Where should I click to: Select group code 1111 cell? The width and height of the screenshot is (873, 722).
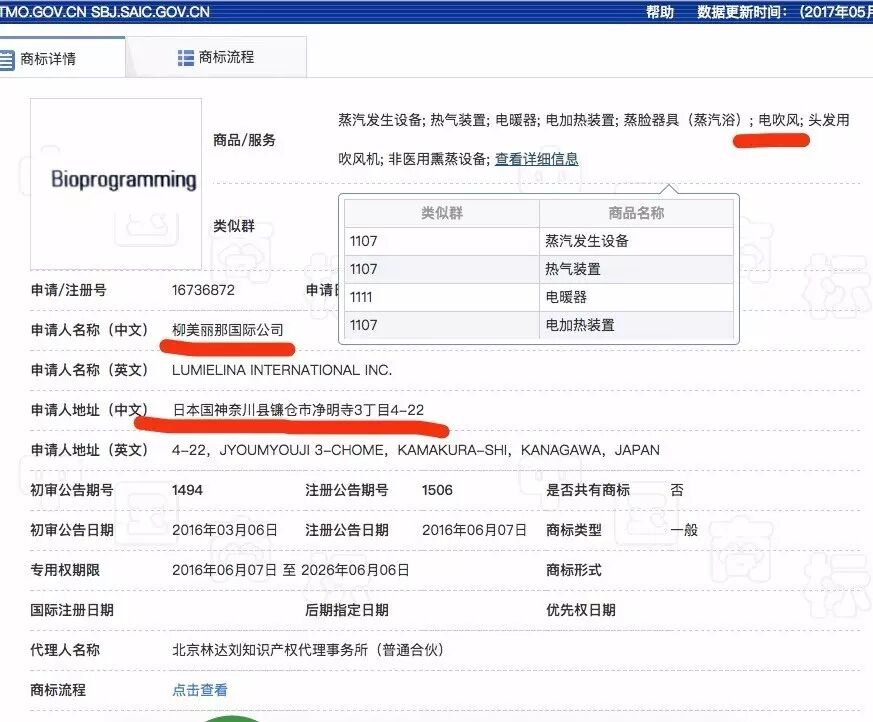coord(442,297)
